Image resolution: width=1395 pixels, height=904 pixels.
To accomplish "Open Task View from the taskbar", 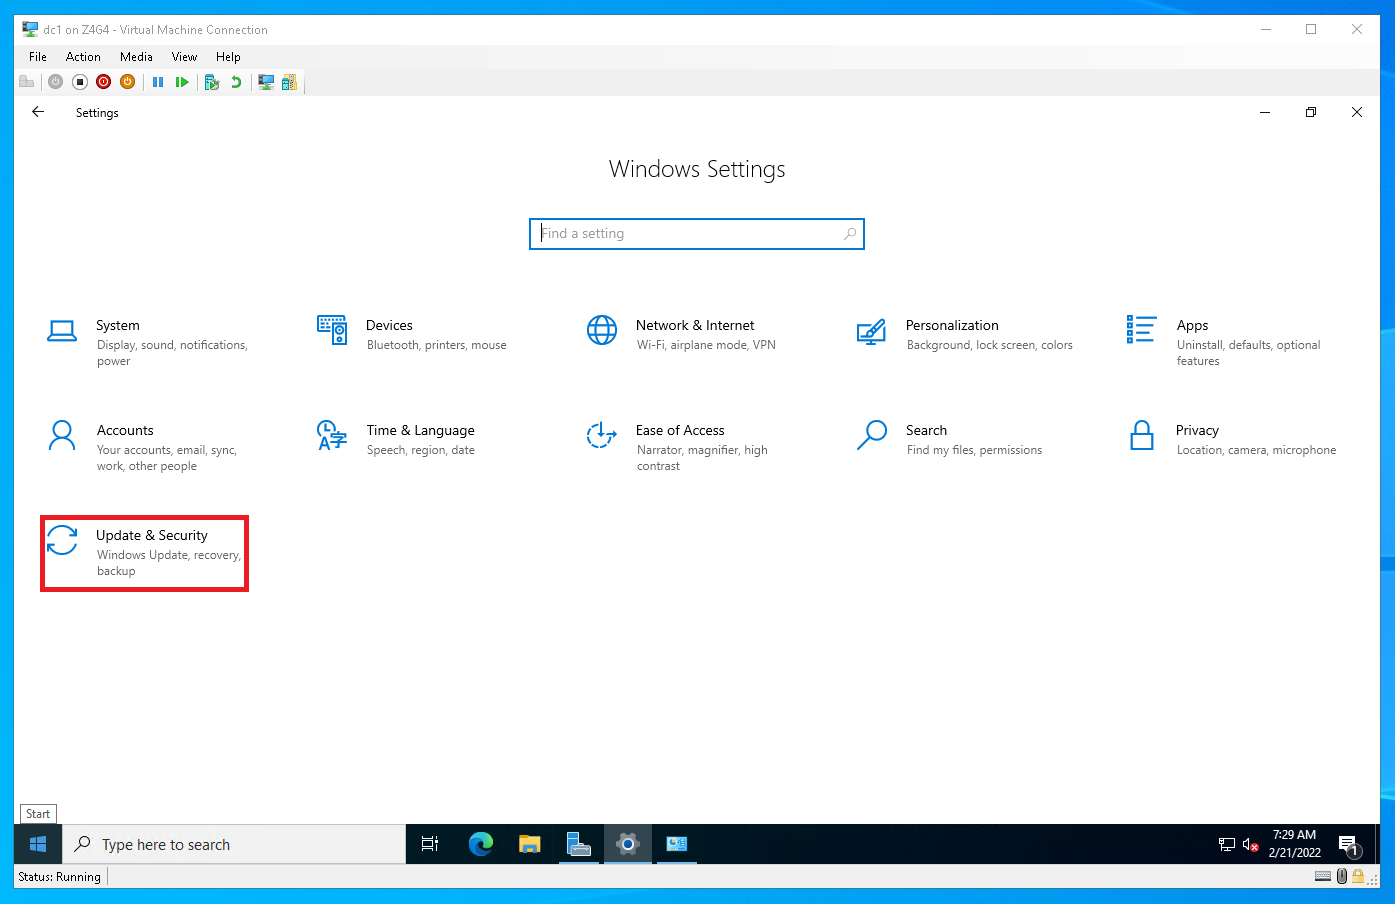I will pyautogui.click(x=430, y=845).
